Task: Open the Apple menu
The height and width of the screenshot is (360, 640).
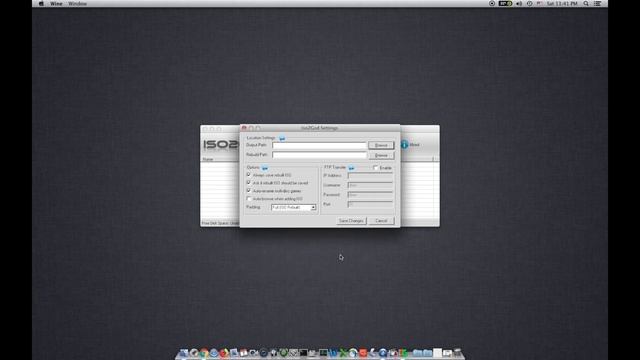Action: tap(41, 4)
